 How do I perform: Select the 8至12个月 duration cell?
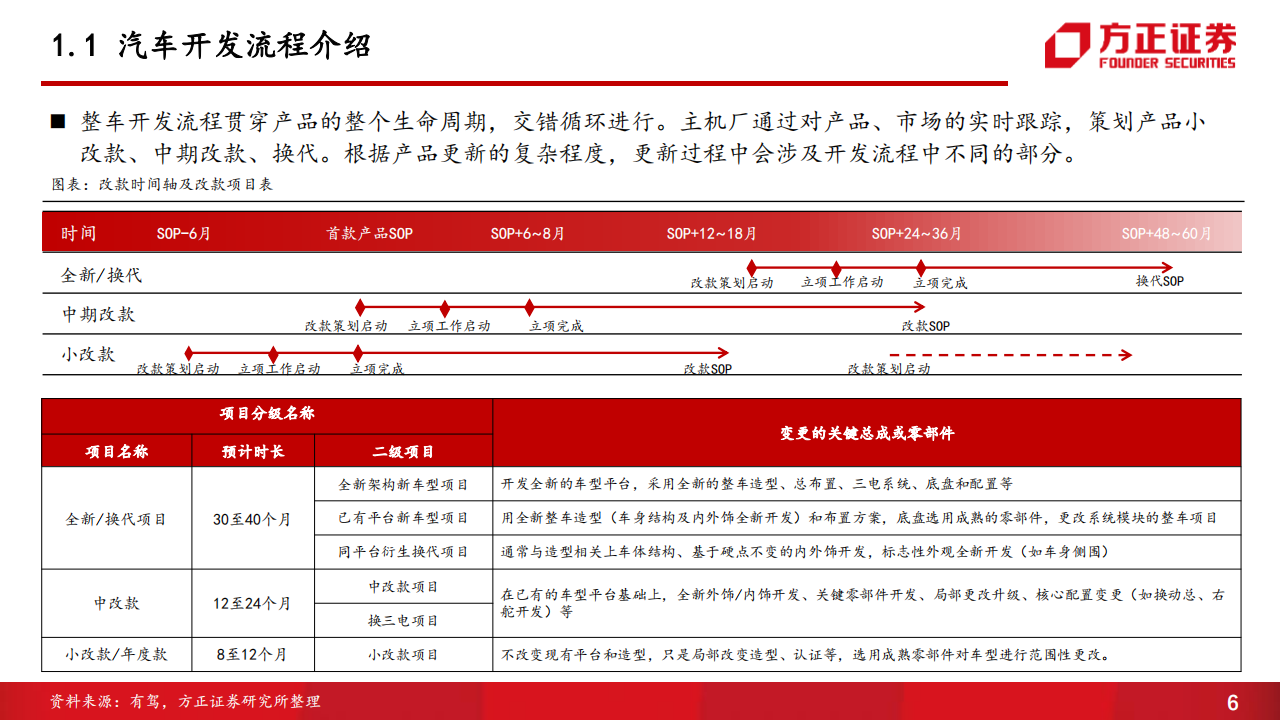click(252, 655)
